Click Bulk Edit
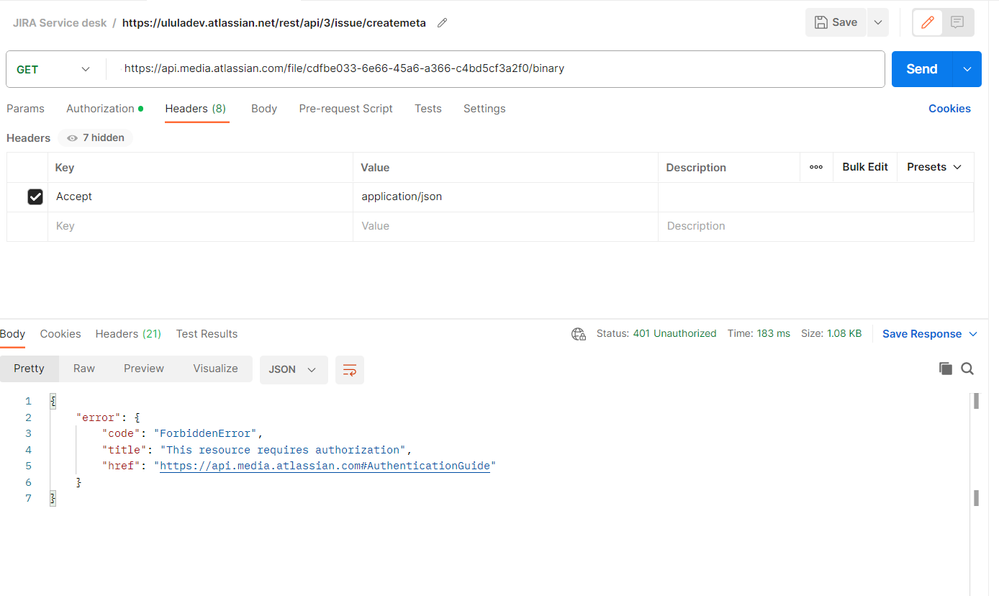This screenshot has width=999, height=596. pos(865,167)
